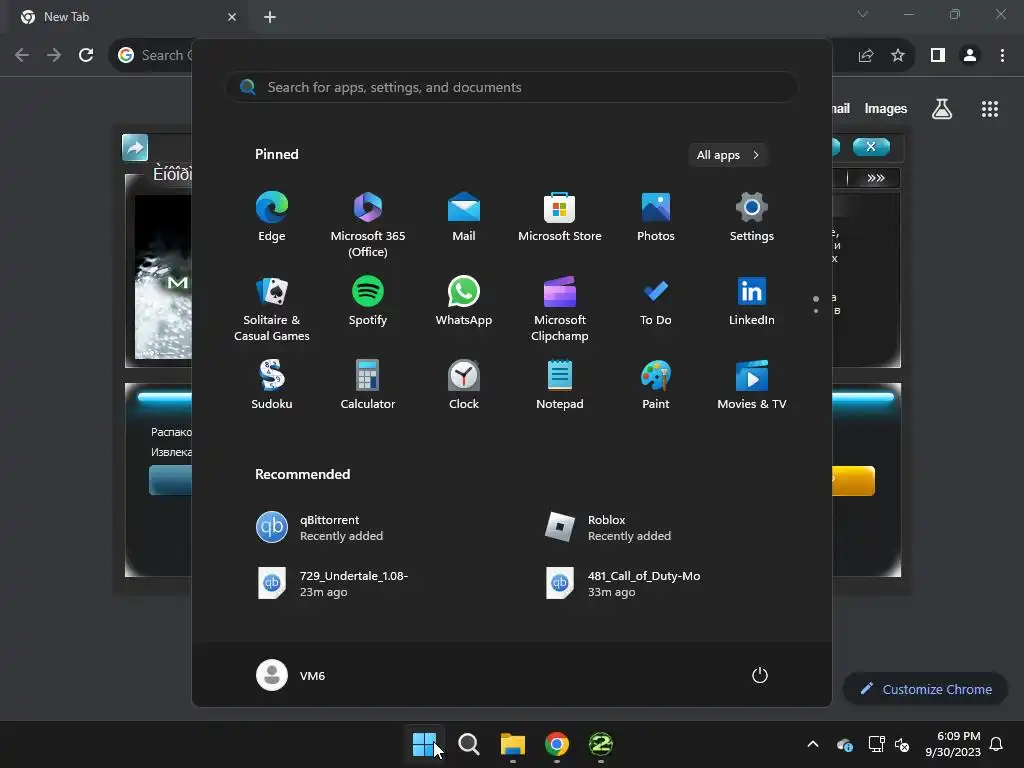This screenshot has width=1024, height=768.
Task: Click the installer's share arrow icon
Action: [135, 148]
